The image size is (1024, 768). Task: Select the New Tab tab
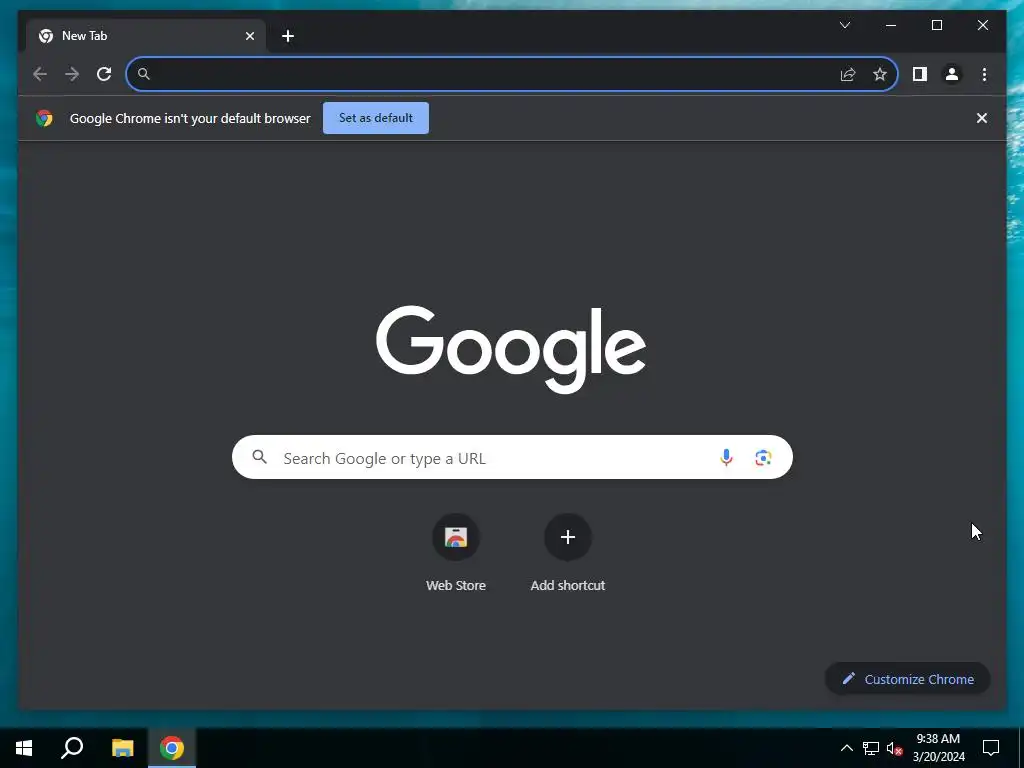tap(145, 36)
